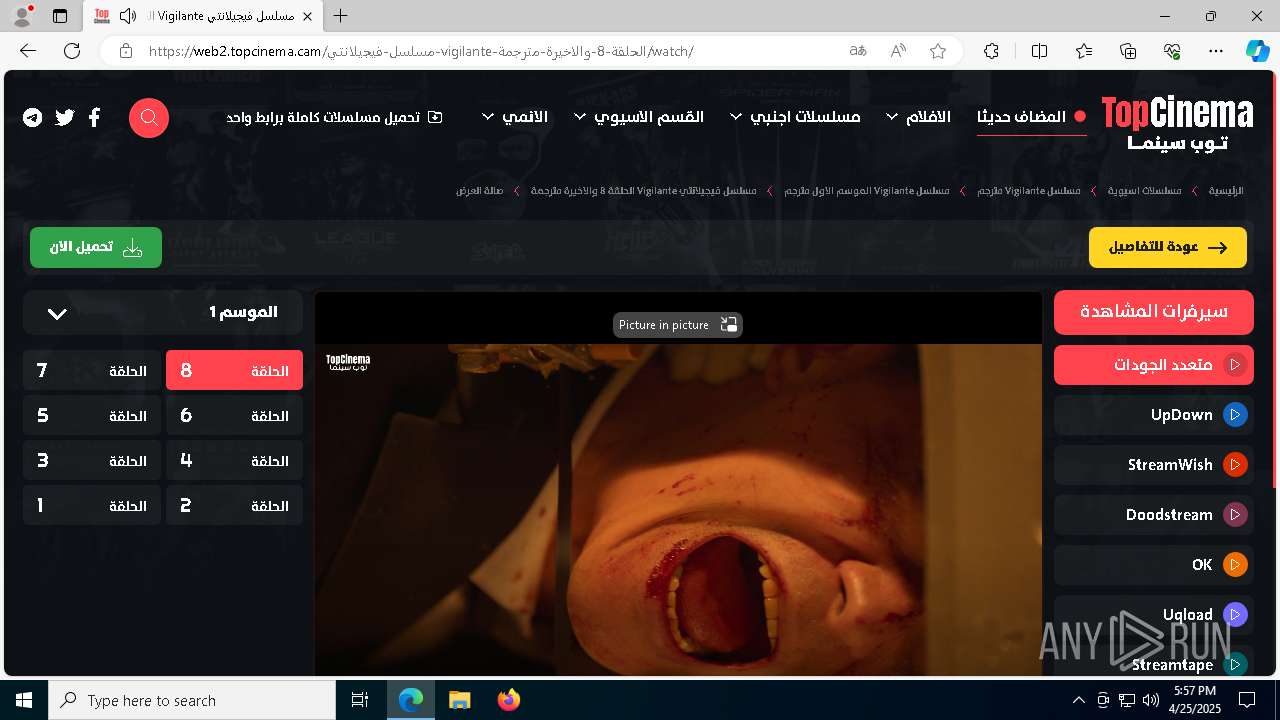Open the Copilot sidebar icon
Viewport: 1280px width, 720px height.
[x=1258, y=51]
